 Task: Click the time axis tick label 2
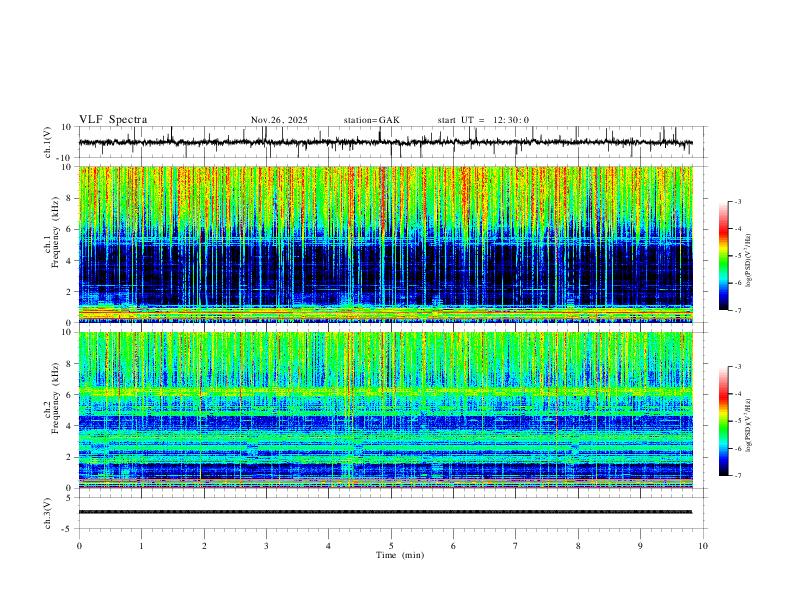coord(204,546)
